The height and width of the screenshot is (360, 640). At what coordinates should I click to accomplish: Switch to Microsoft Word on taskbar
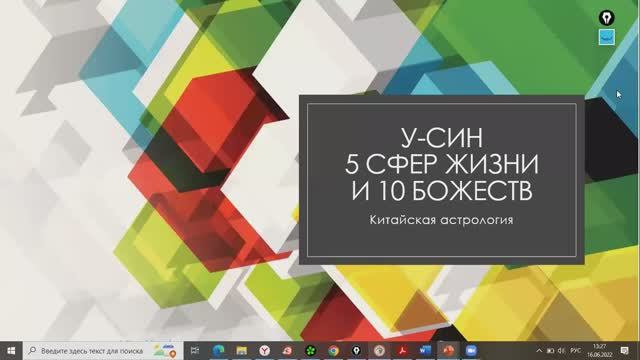click(x=425, y=351)
